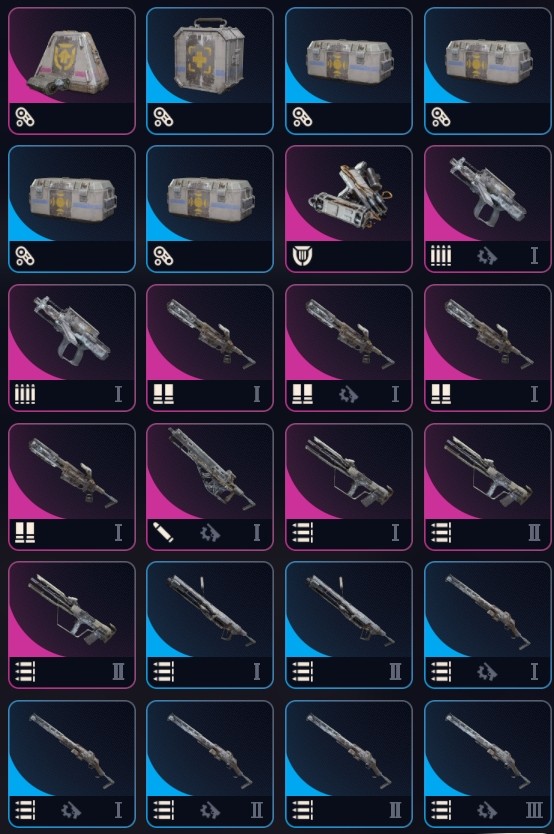This screenshot has height=834, width=554.
Task: Select the blue long rifle marked tier III
Action: click(x=488, y=764)
